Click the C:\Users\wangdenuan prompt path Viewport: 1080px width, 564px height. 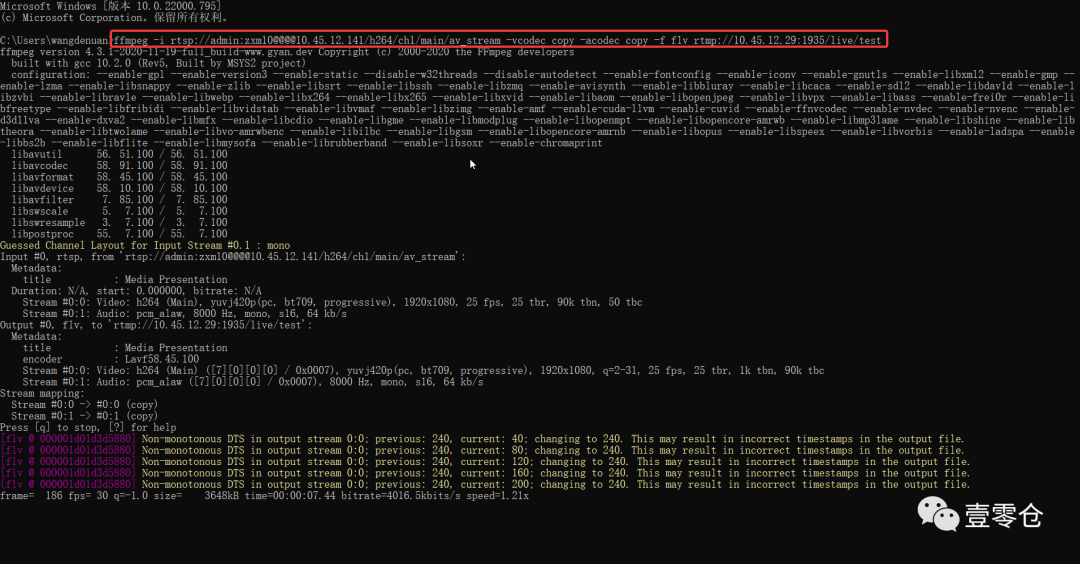(55, 40)
